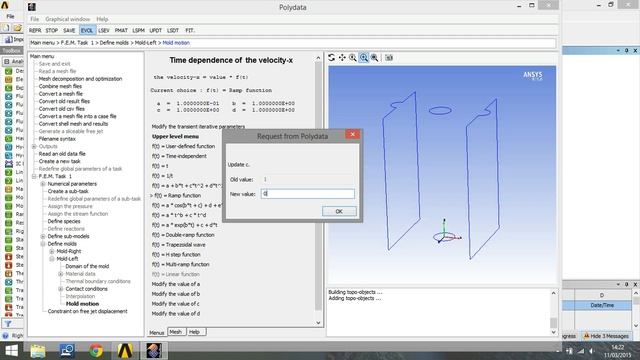Click 'Mesh decomposition and optimization' item
Image resolution: width=640 pixels, height=360 pixels.
pos(80,79)
